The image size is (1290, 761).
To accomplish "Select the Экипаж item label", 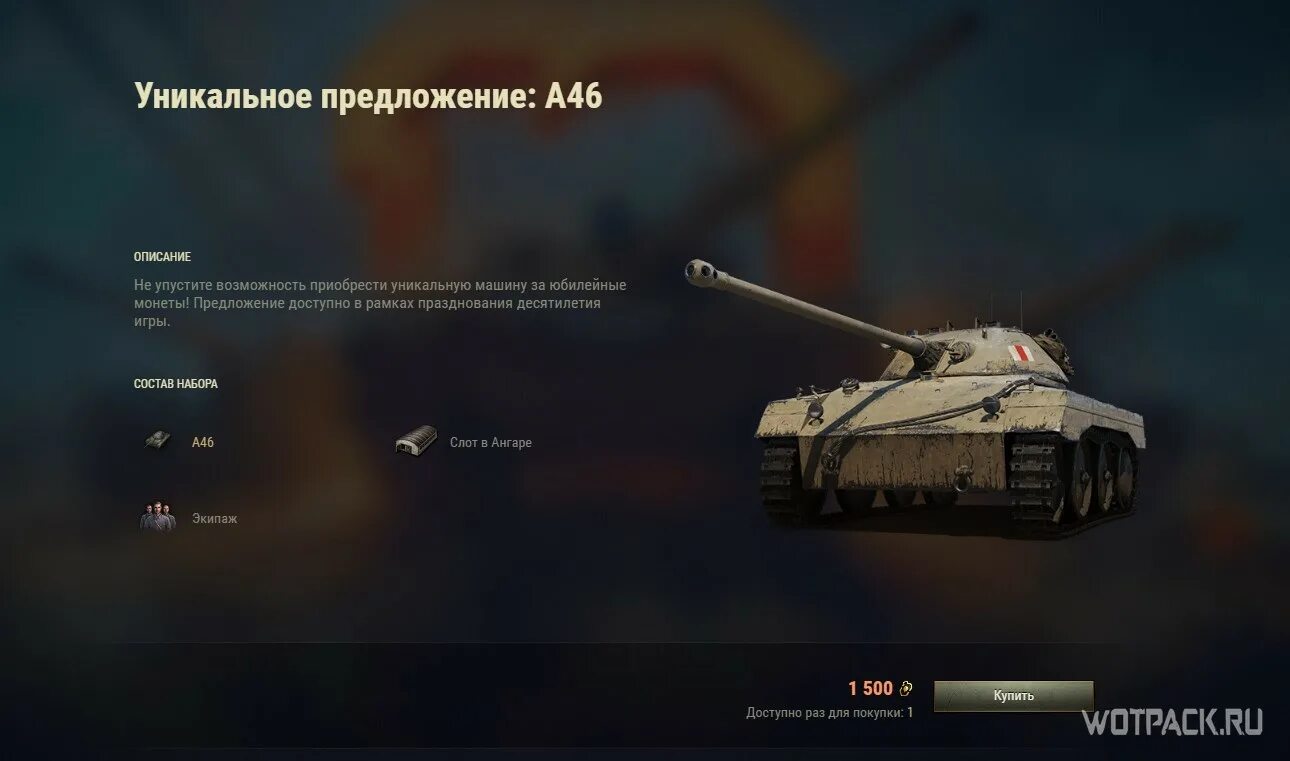I will pyautogui.click(x=215, y=519).
